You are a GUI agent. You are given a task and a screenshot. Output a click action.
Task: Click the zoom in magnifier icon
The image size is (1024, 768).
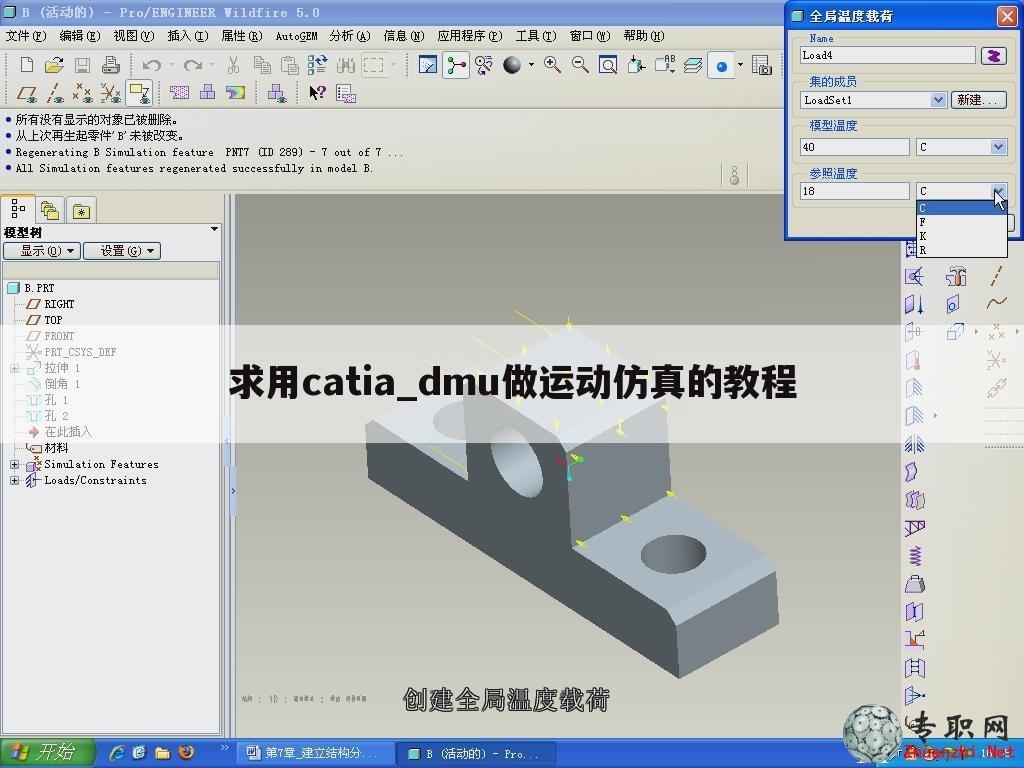point(552,65)
